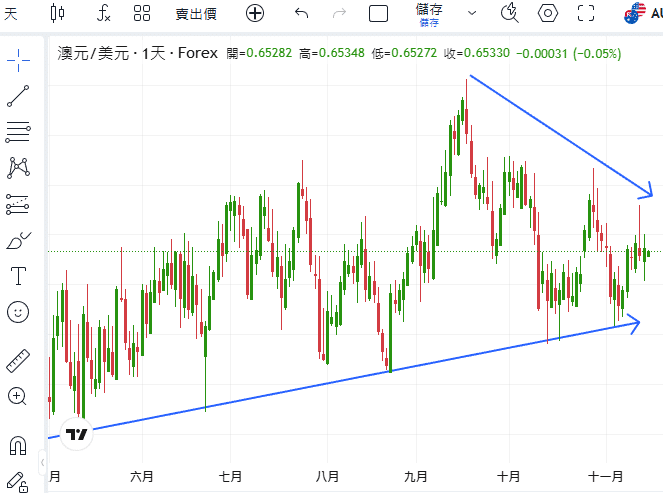
Task: Open the emoji sticker tool
Action: 18,312
